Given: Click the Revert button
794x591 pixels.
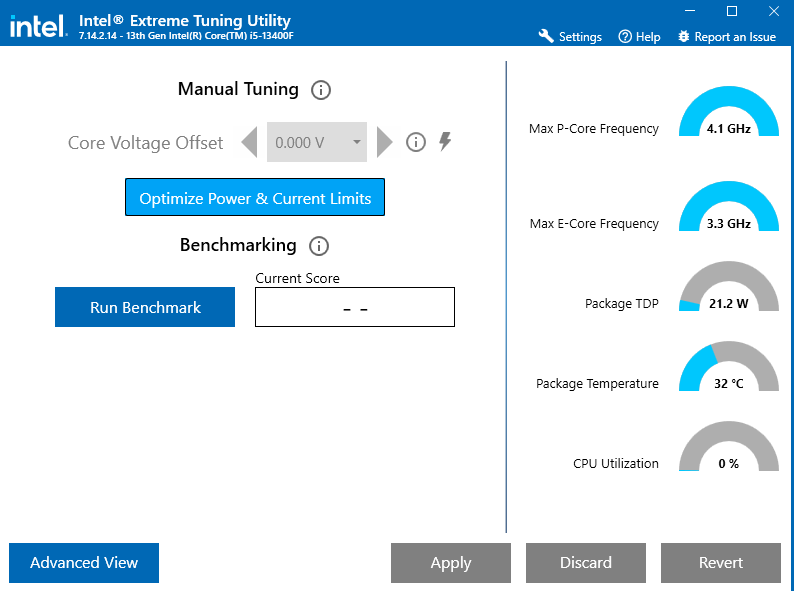Looking at the screenshot, I should 721,563.
